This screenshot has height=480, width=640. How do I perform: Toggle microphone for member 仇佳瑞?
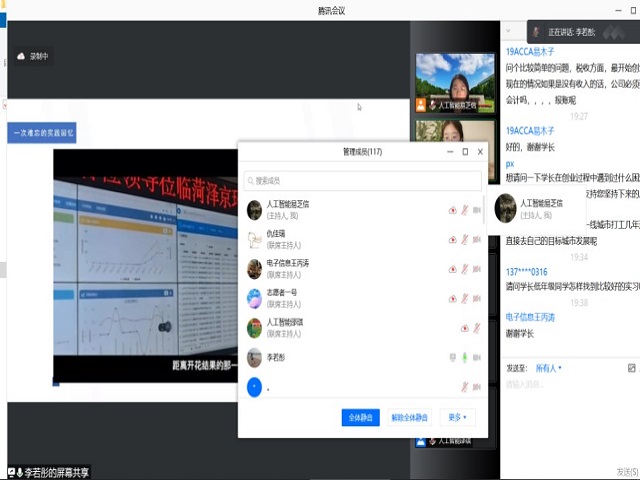click(464, 240)
